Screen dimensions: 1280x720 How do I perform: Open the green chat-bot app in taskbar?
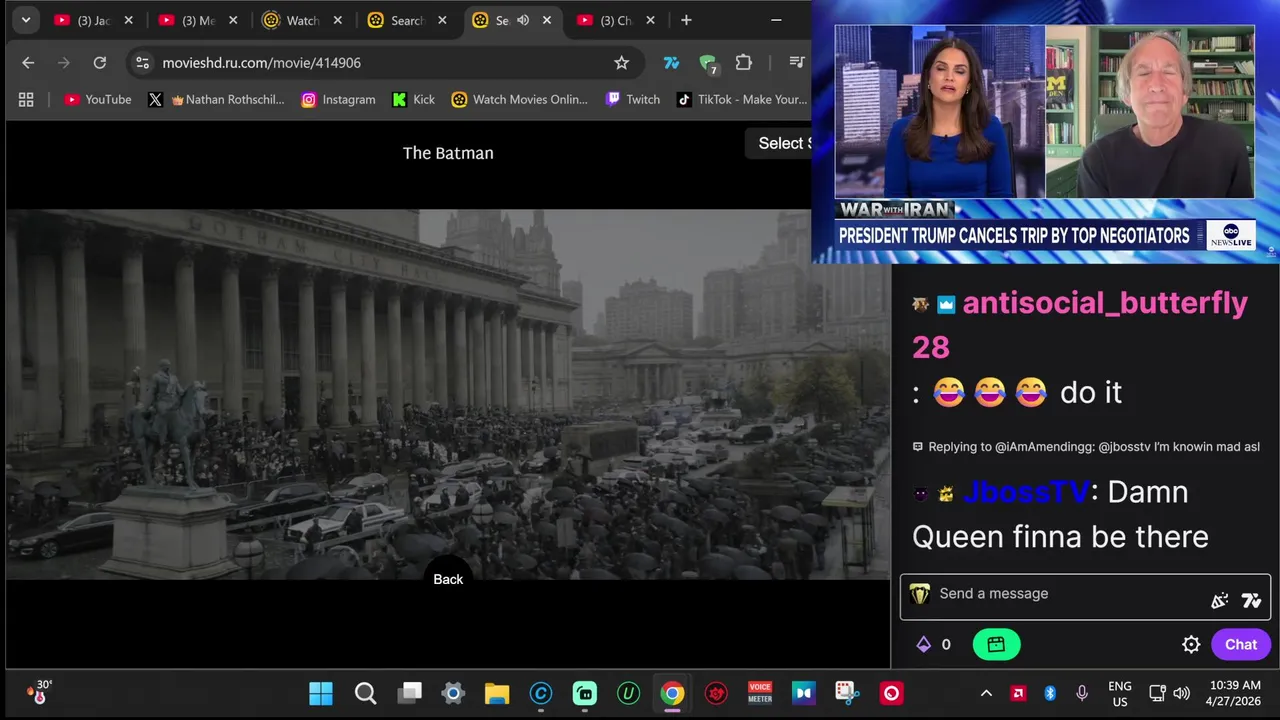tap(585, 693)
